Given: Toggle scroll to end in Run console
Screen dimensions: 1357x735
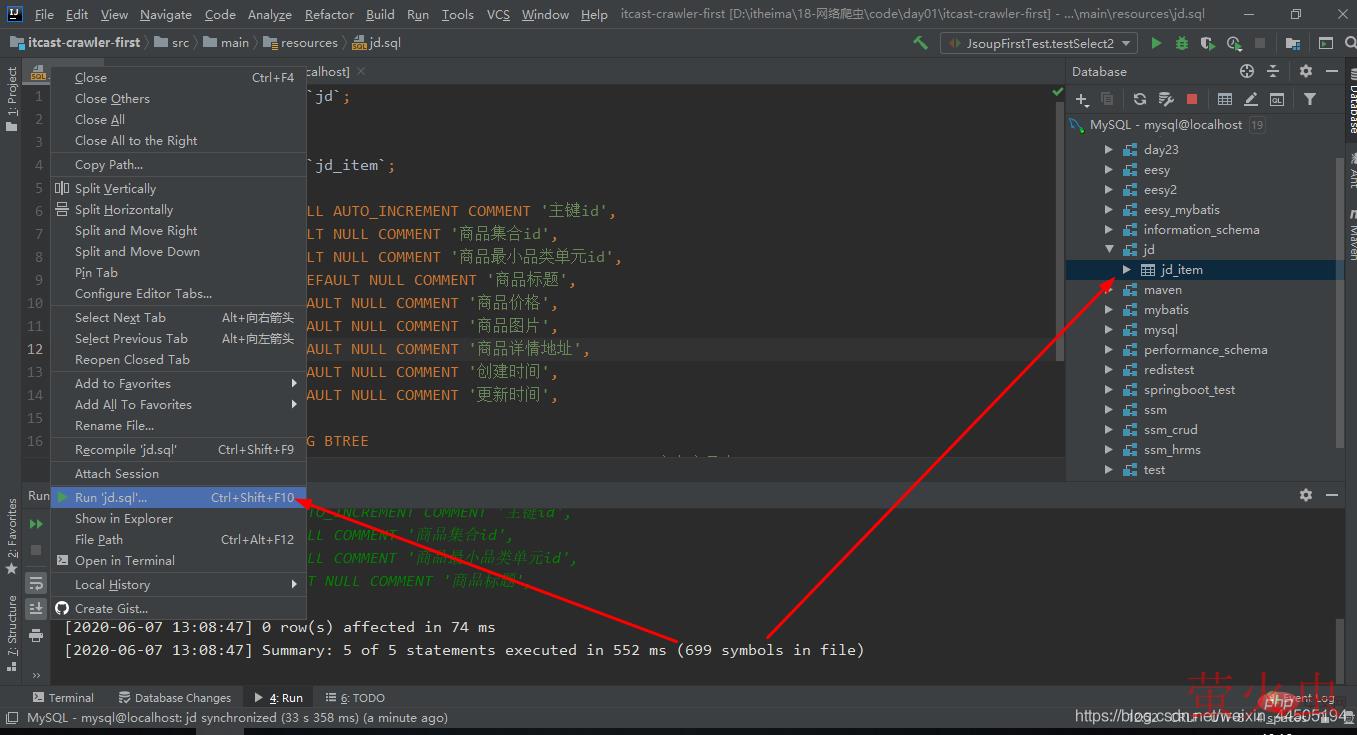Looking at the screenshot, I should tap(36, 608).
